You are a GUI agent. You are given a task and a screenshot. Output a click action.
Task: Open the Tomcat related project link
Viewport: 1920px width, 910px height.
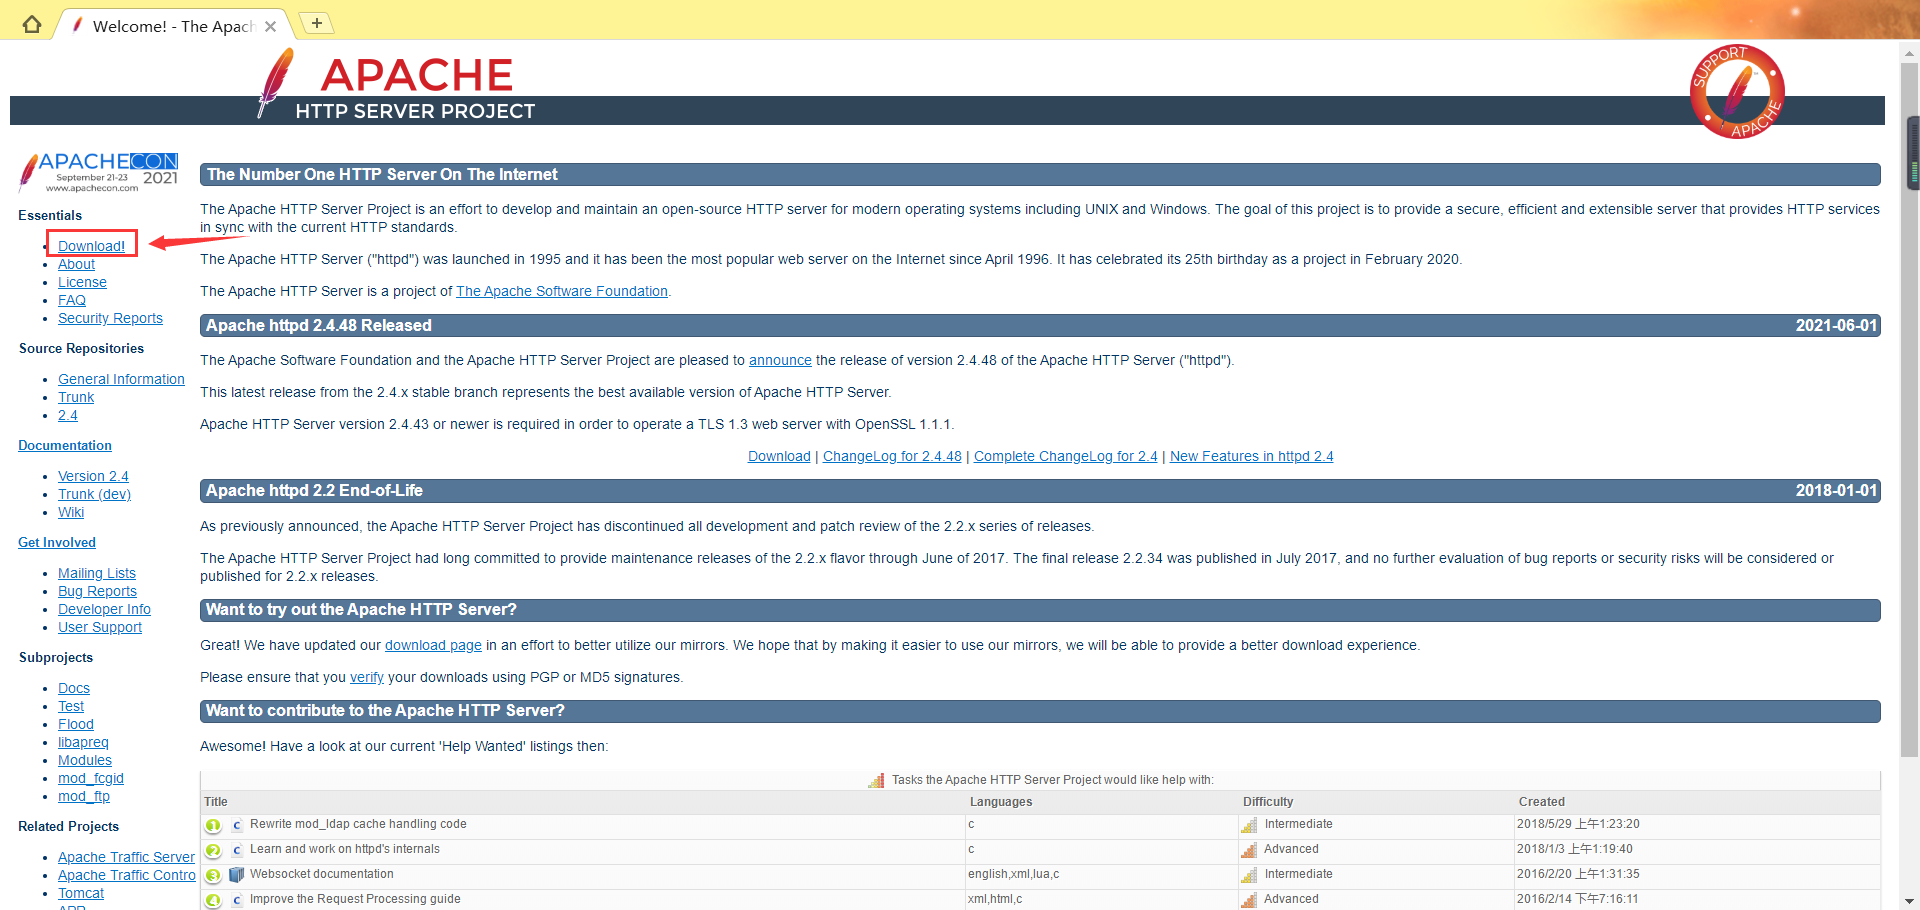pos(81,893)
